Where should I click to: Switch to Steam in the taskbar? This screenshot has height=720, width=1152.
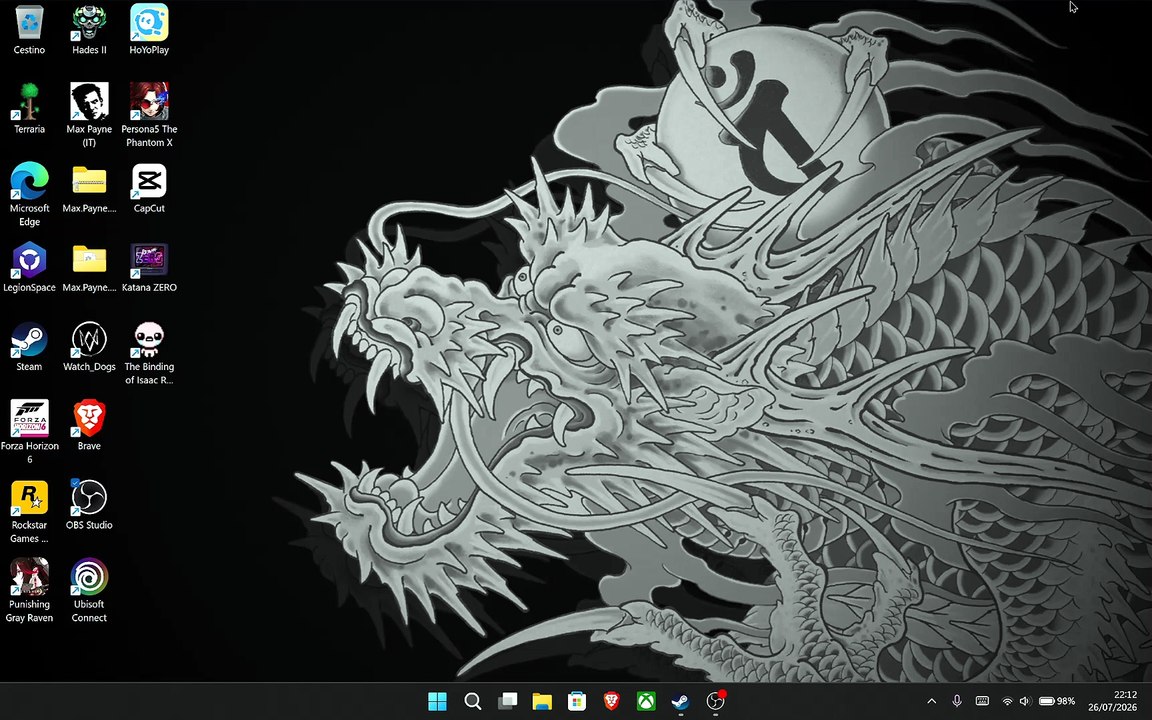tap(680, 702)
